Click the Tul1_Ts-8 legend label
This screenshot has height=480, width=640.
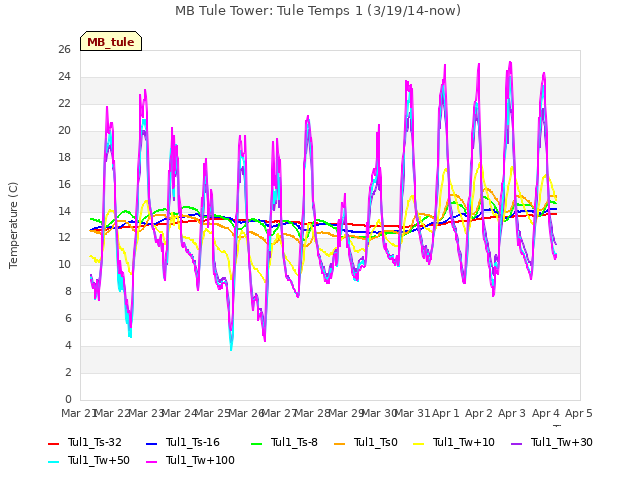(294, 442)
